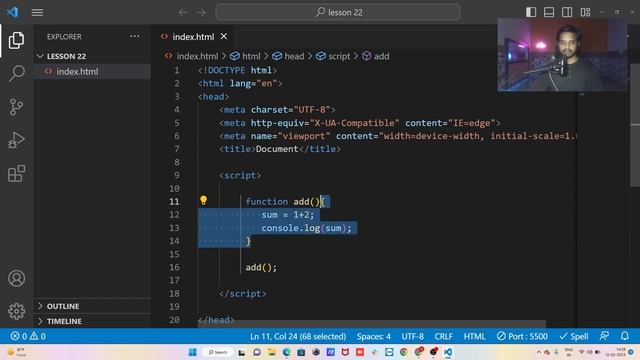Viewport: 640px width, 360px height.
Task: Go forward with the right arrow
Action: click(201, 12)
